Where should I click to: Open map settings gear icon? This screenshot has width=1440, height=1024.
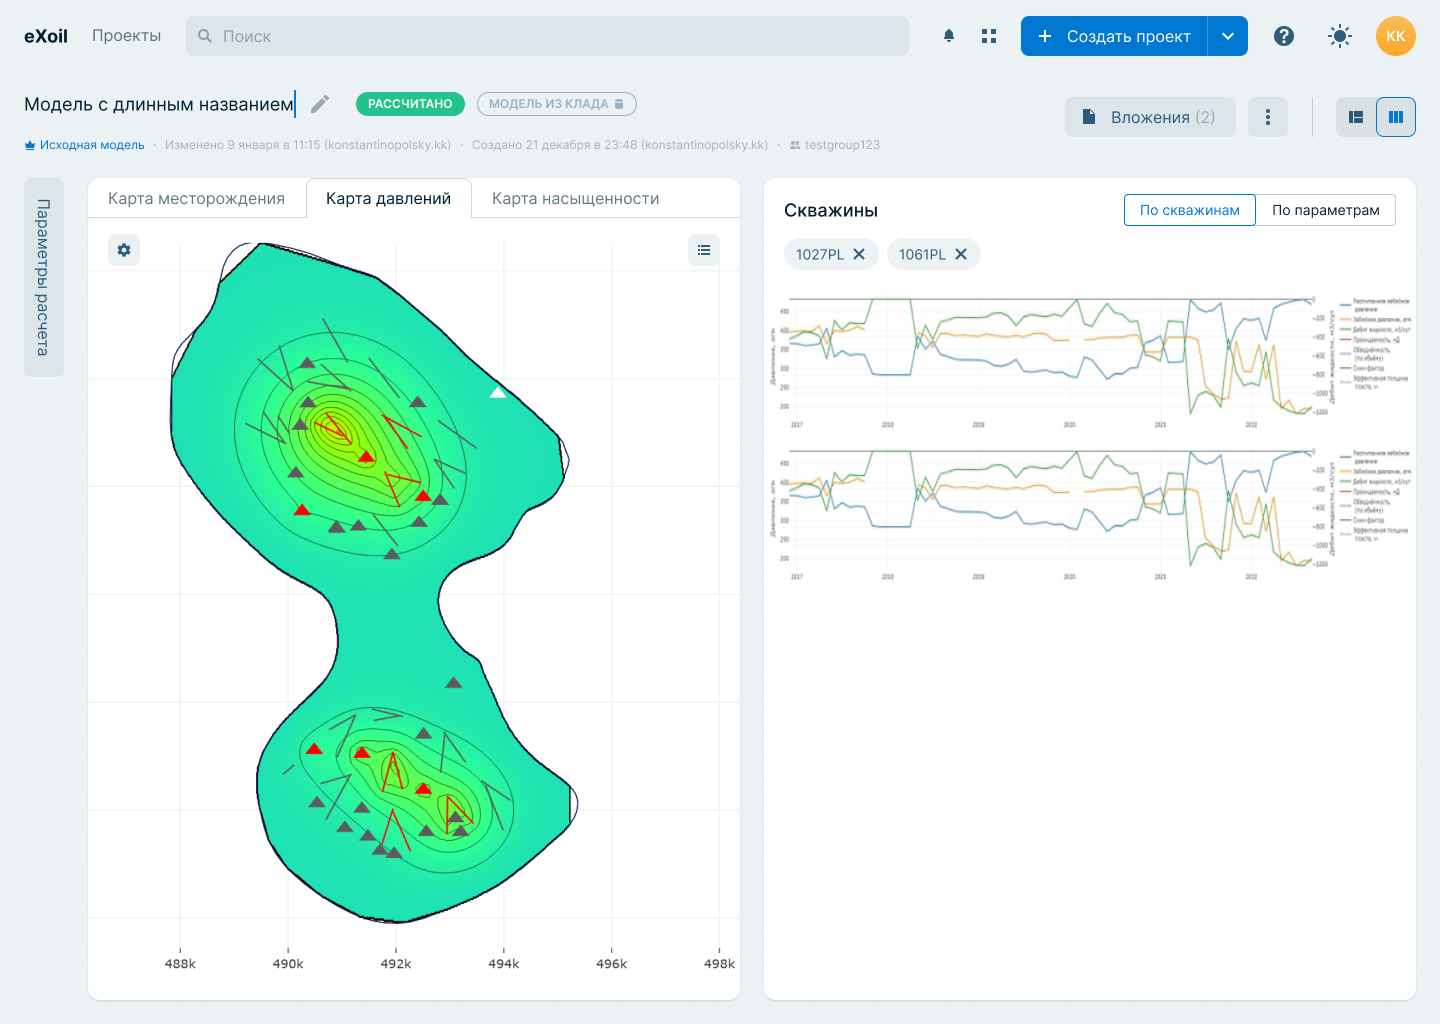[124, 250]
